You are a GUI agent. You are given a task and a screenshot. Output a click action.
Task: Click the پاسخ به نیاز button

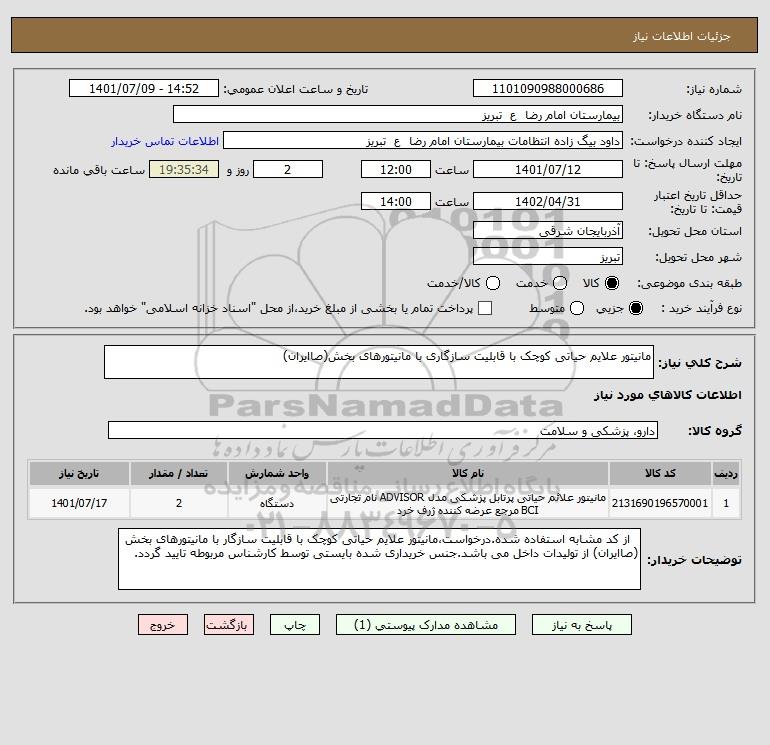[581, 625]
